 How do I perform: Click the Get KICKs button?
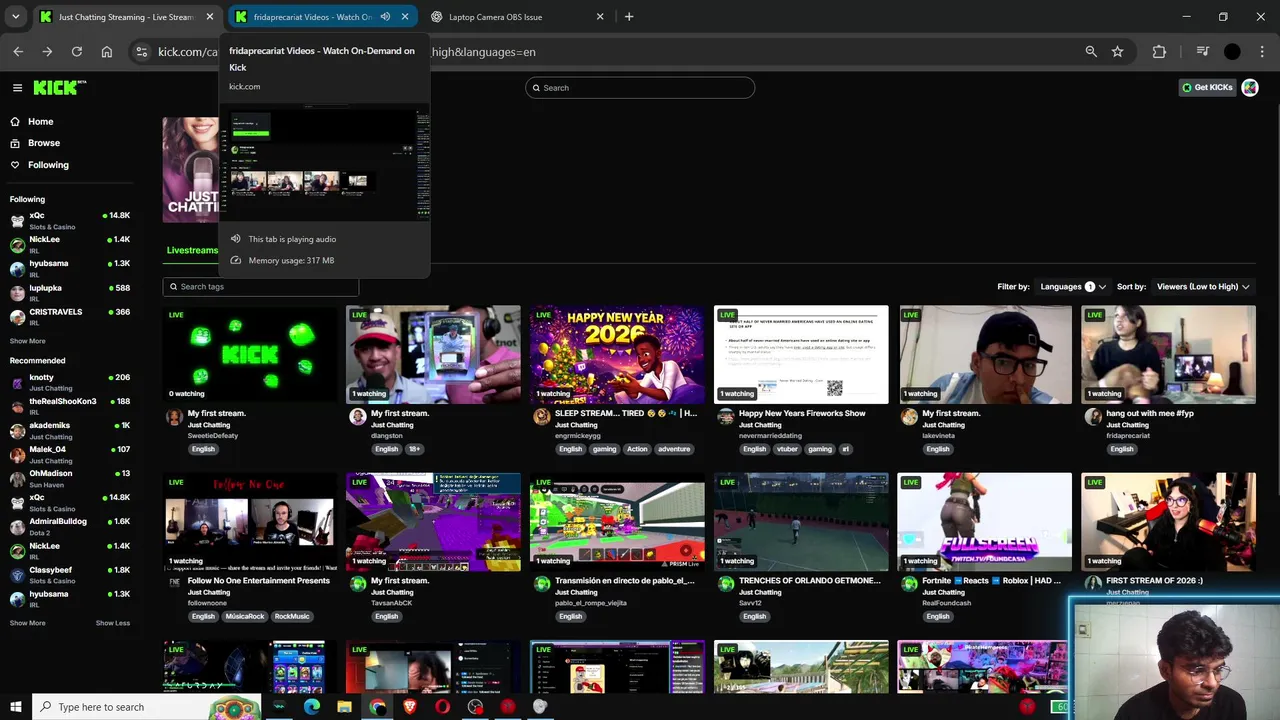(x=1207, y=88)
